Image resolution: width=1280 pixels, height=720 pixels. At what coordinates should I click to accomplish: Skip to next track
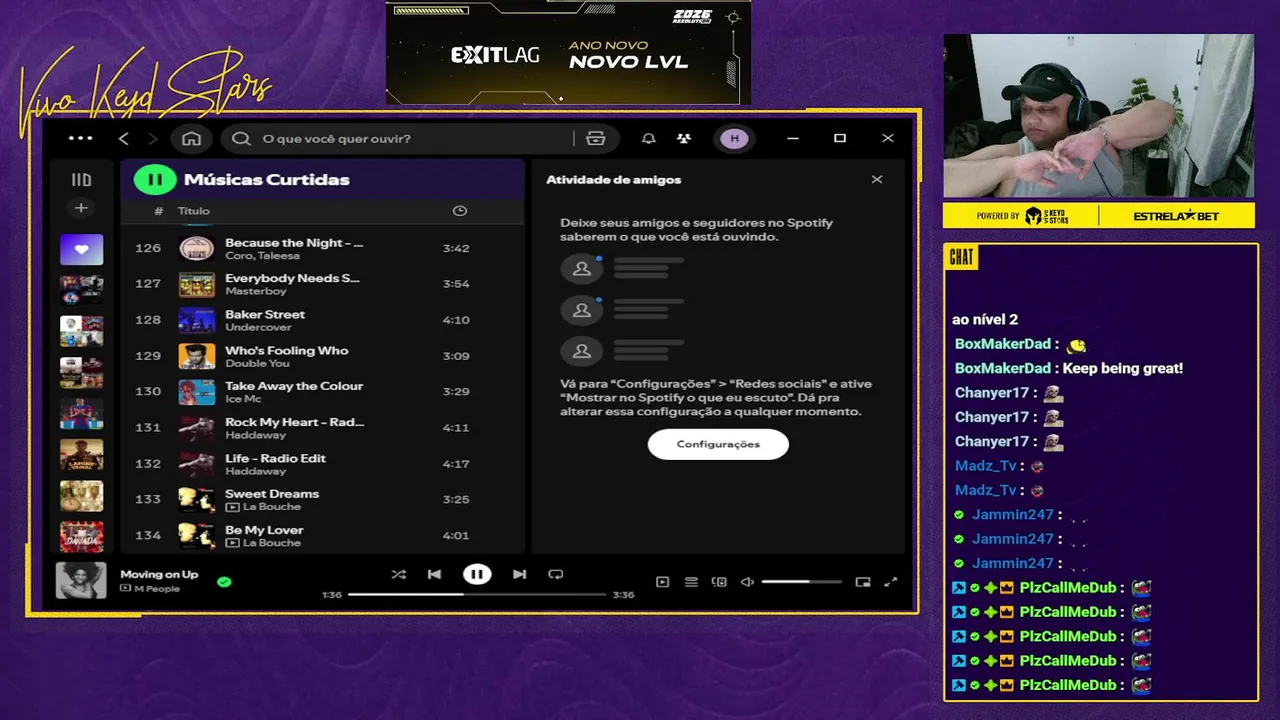tap(519, 574)
